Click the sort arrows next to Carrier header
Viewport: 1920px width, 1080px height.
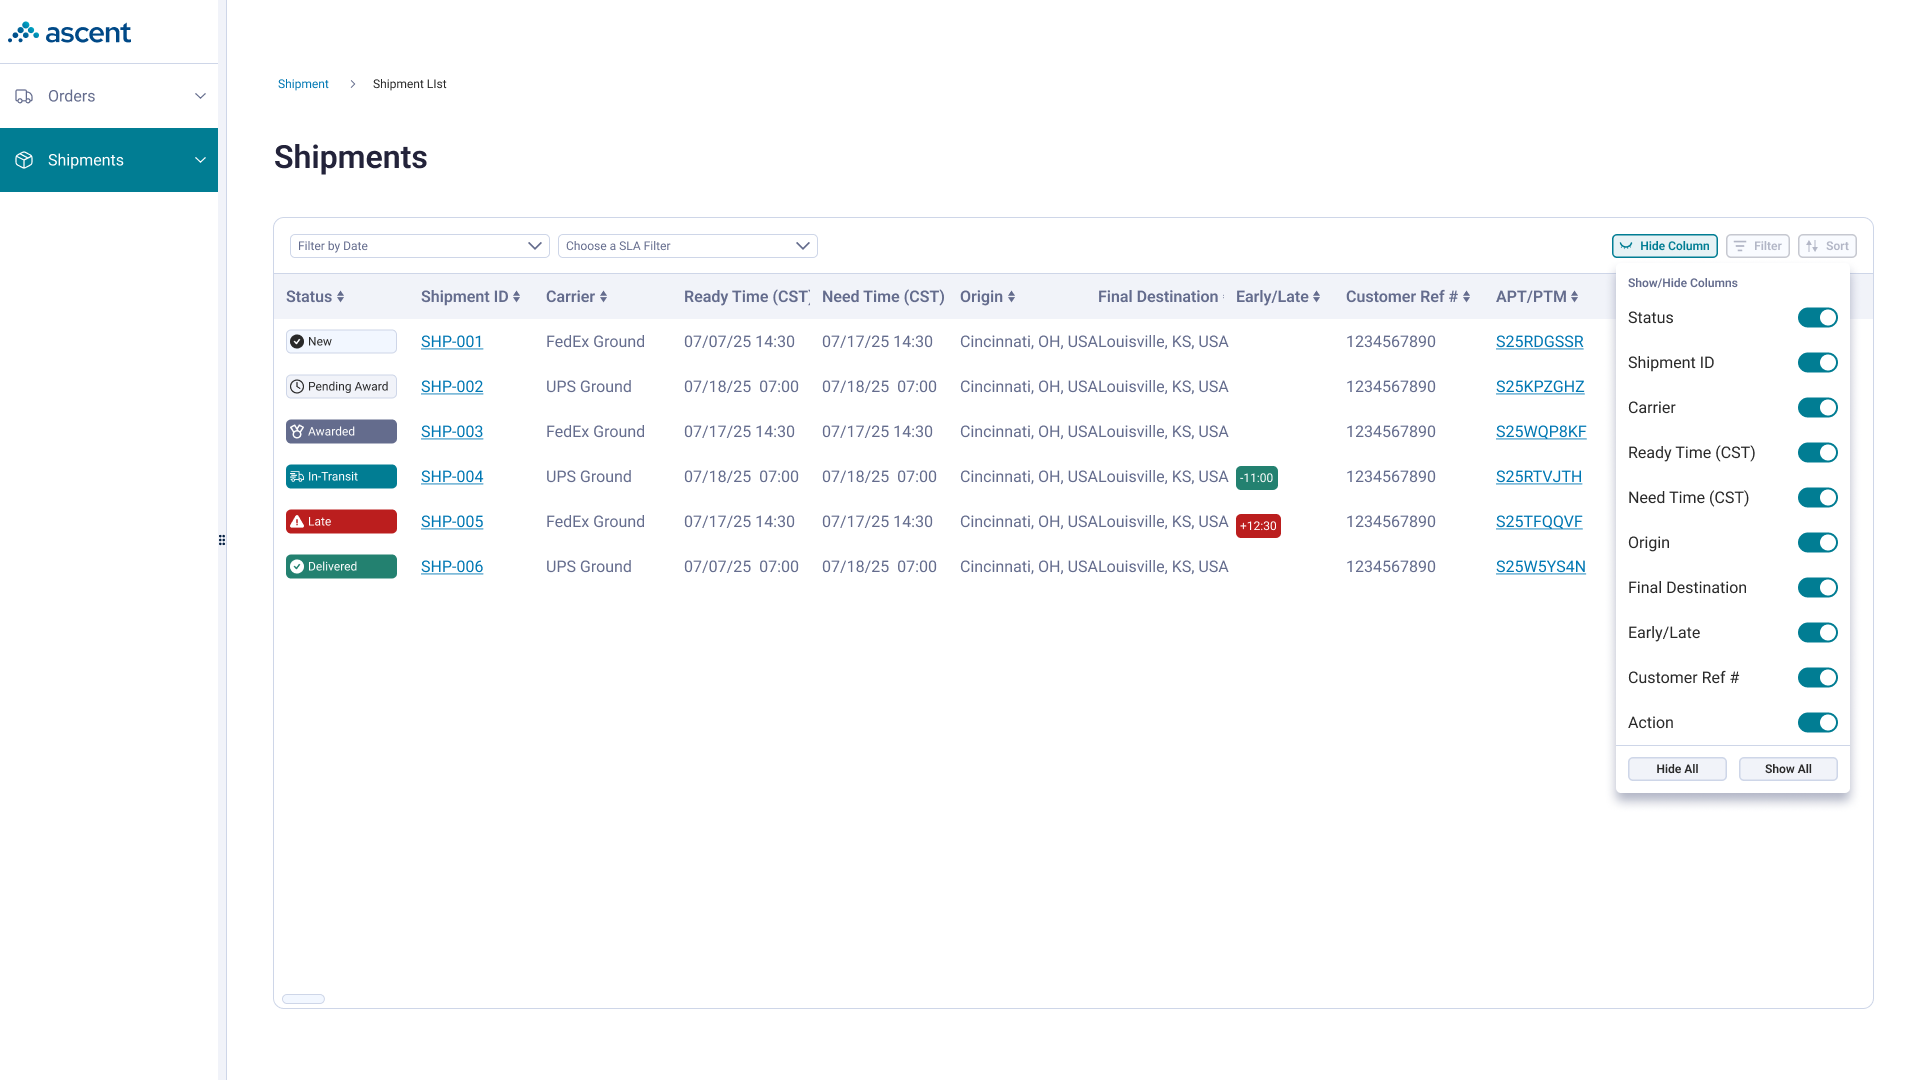[603, 297]
